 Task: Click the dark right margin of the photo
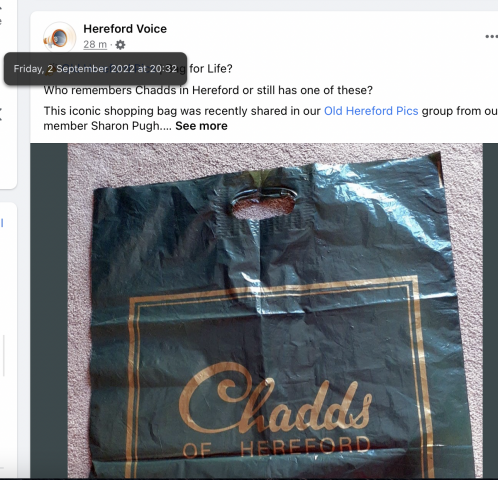pos(490,311)
